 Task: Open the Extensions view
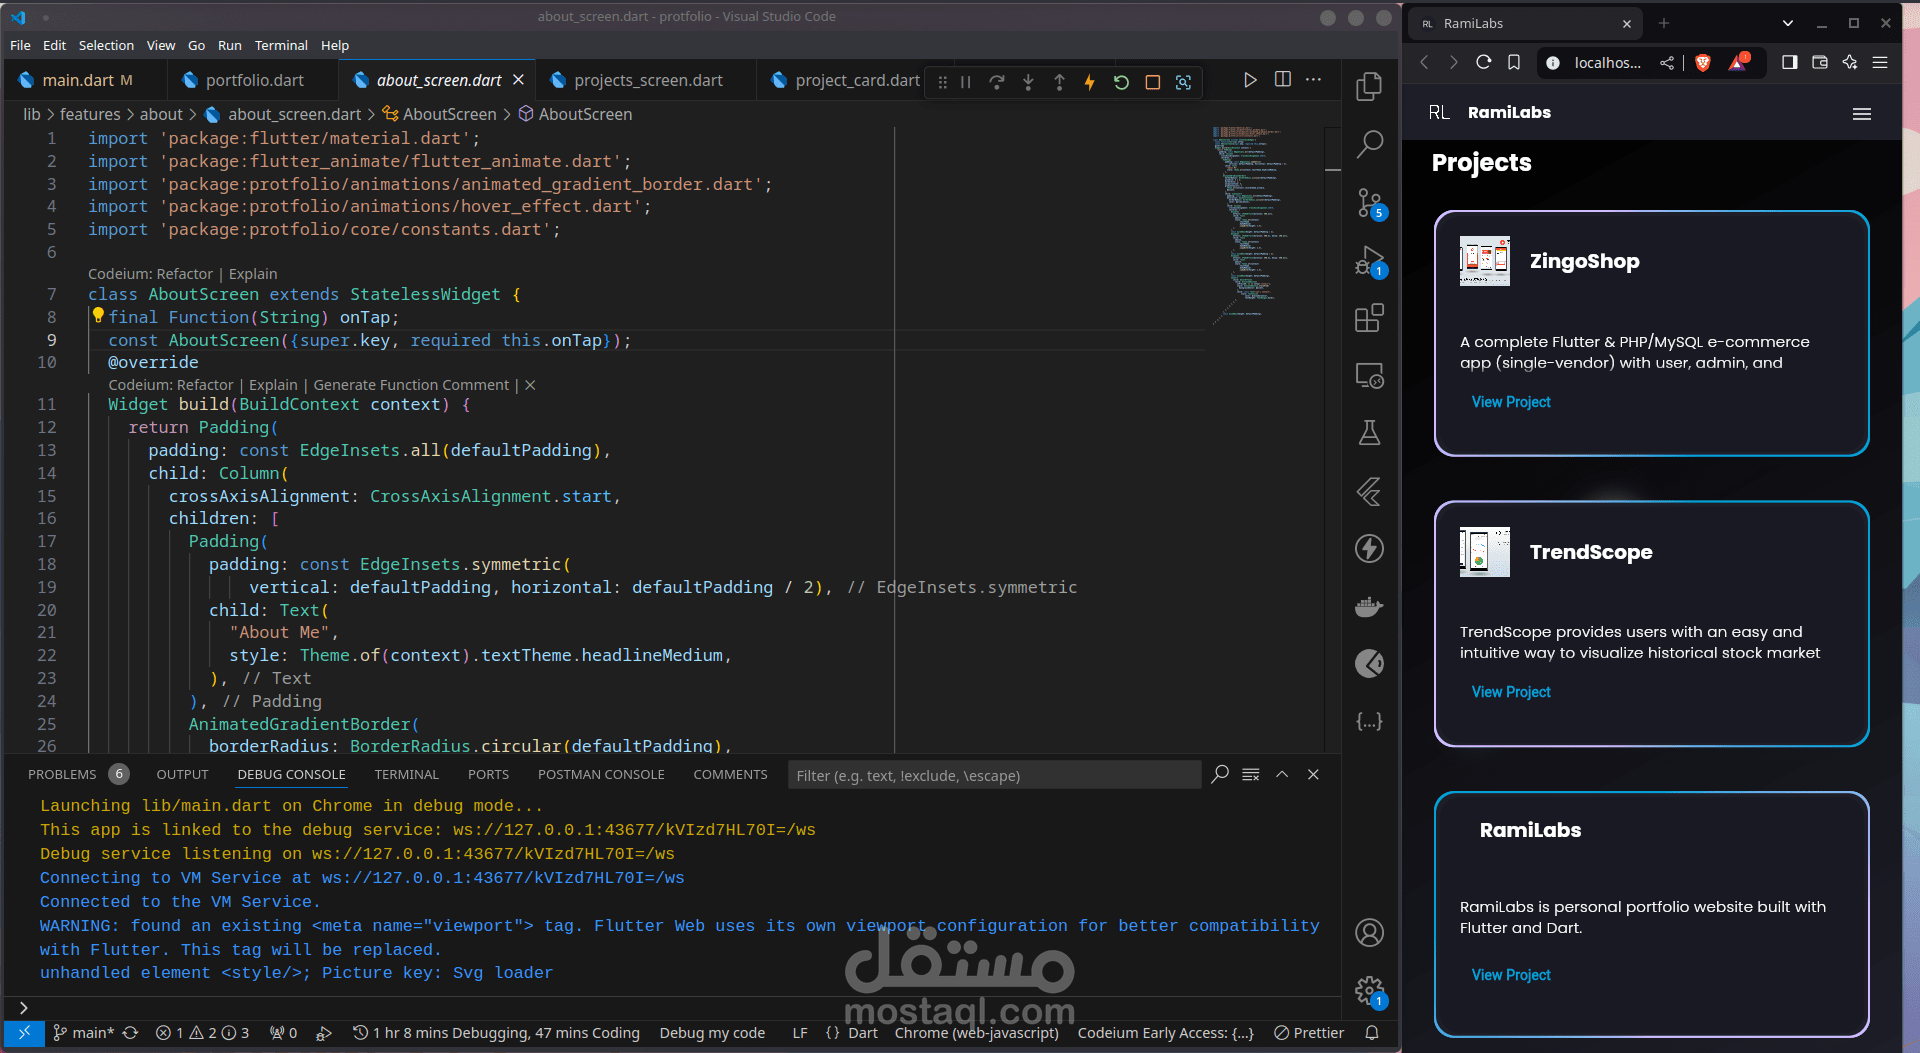tap(1369, 318)
